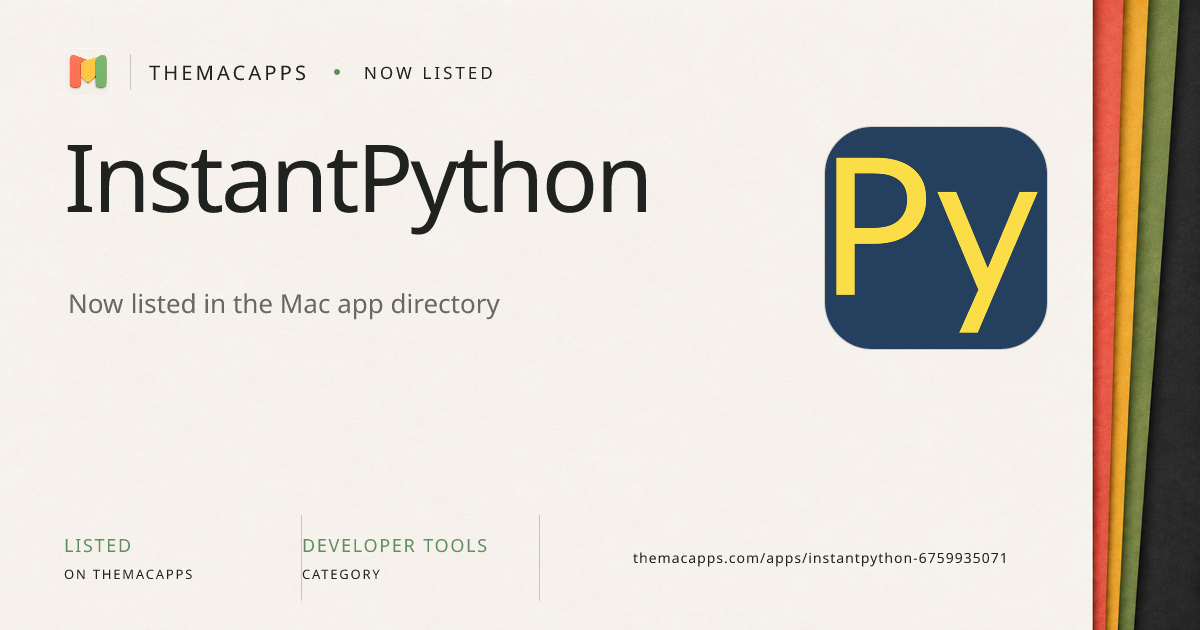Click the InstantPython Py app icon
The height and width of the screenshot is (630, 1200).
pos(936,238)
